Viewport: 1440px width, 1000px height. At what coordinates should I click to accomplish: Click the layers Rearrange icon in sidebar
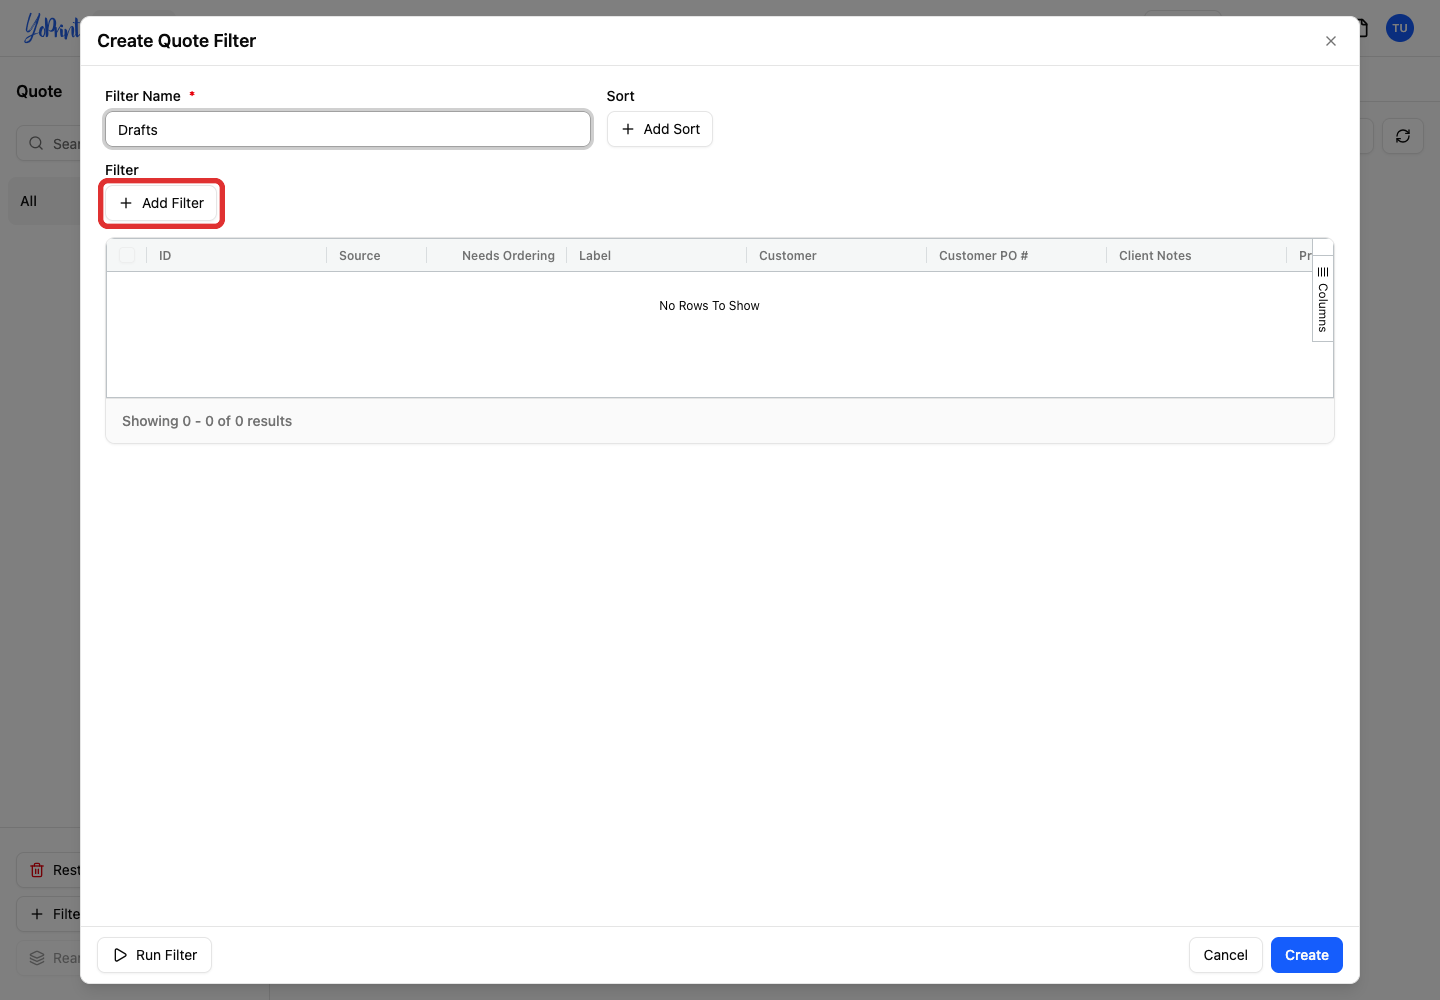37,958
